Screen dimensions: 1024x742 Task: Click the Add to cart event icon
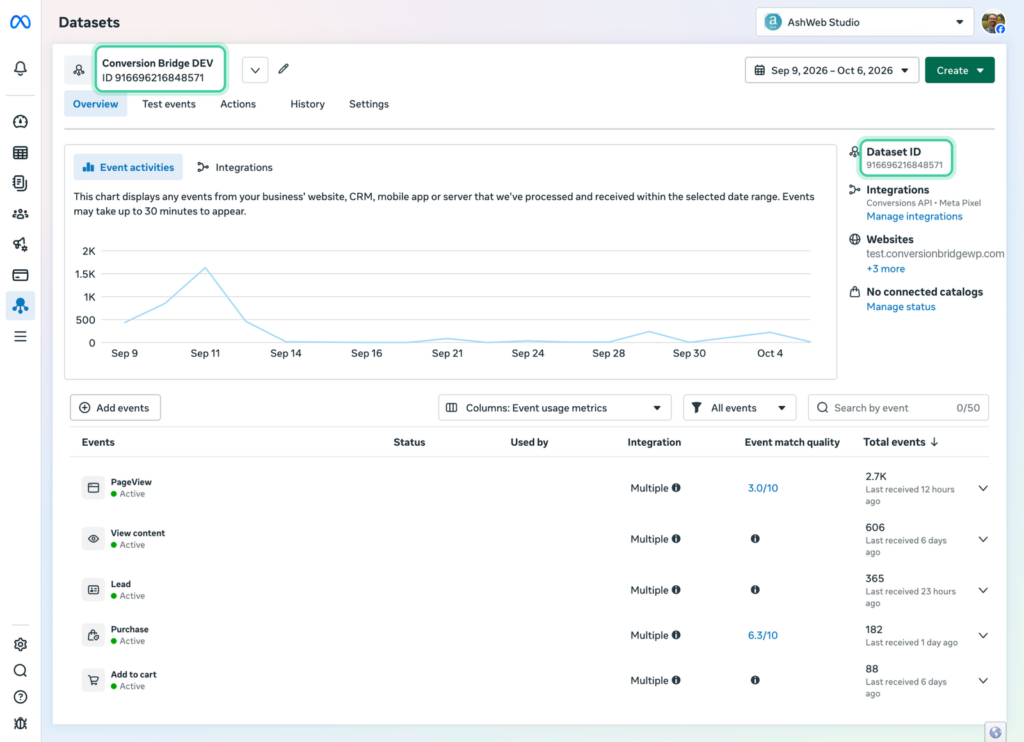(93, 680)
